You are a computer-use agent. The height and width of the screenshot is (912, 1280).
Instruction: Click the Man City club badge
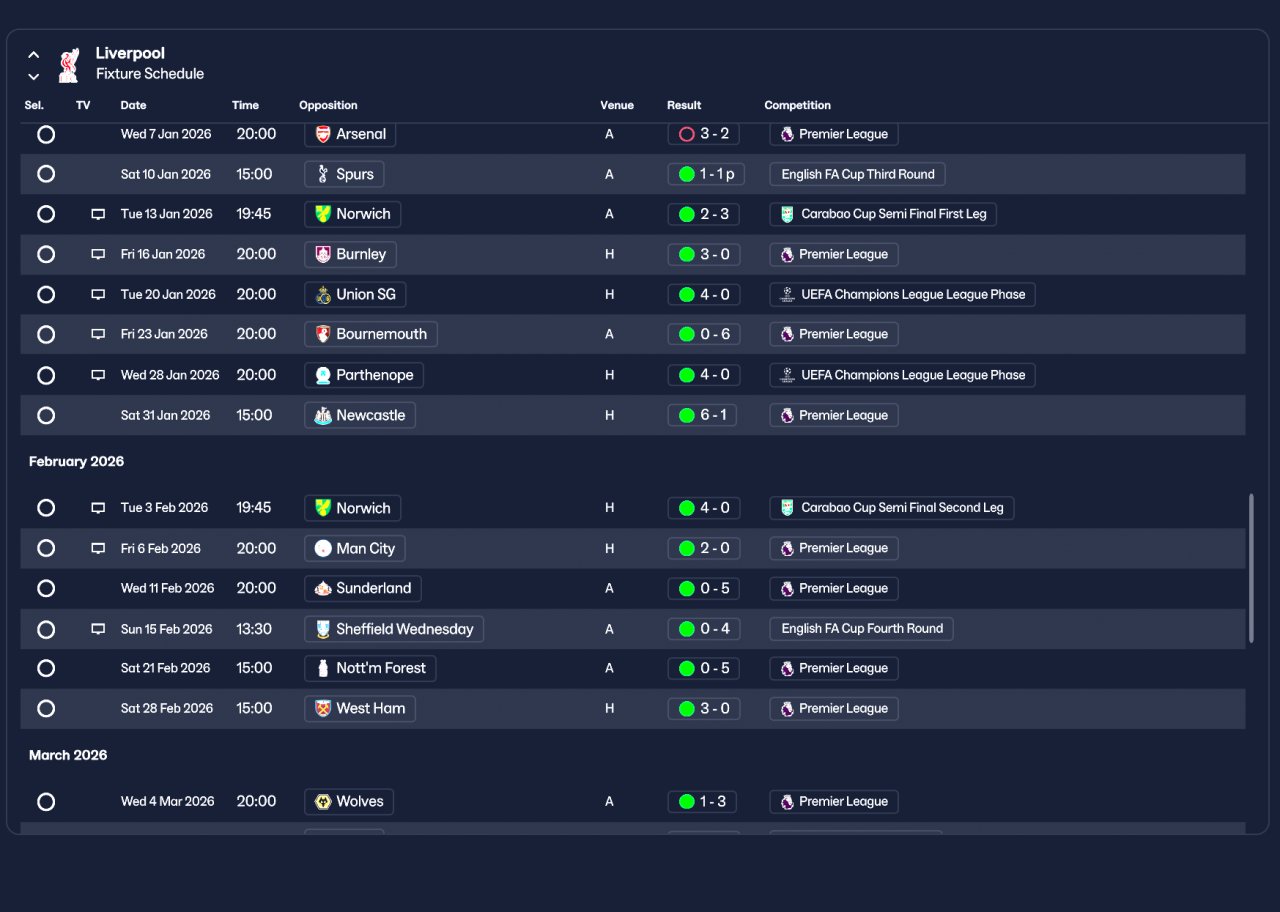(323, 548)
